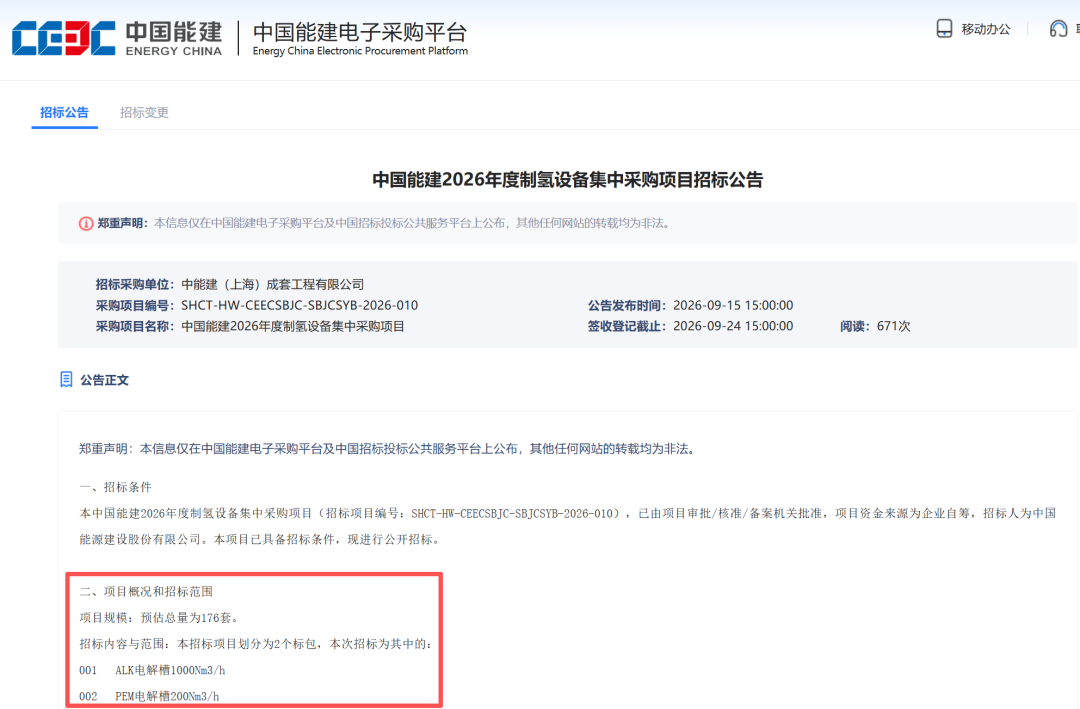Select the project number SHCT-HW-CEECSBJC-SBJCSYB-2026-010 in the info box
Image resolution: width=1080 pixels, height=709 pixels.
pyautogui.click(x=299, y=305)
